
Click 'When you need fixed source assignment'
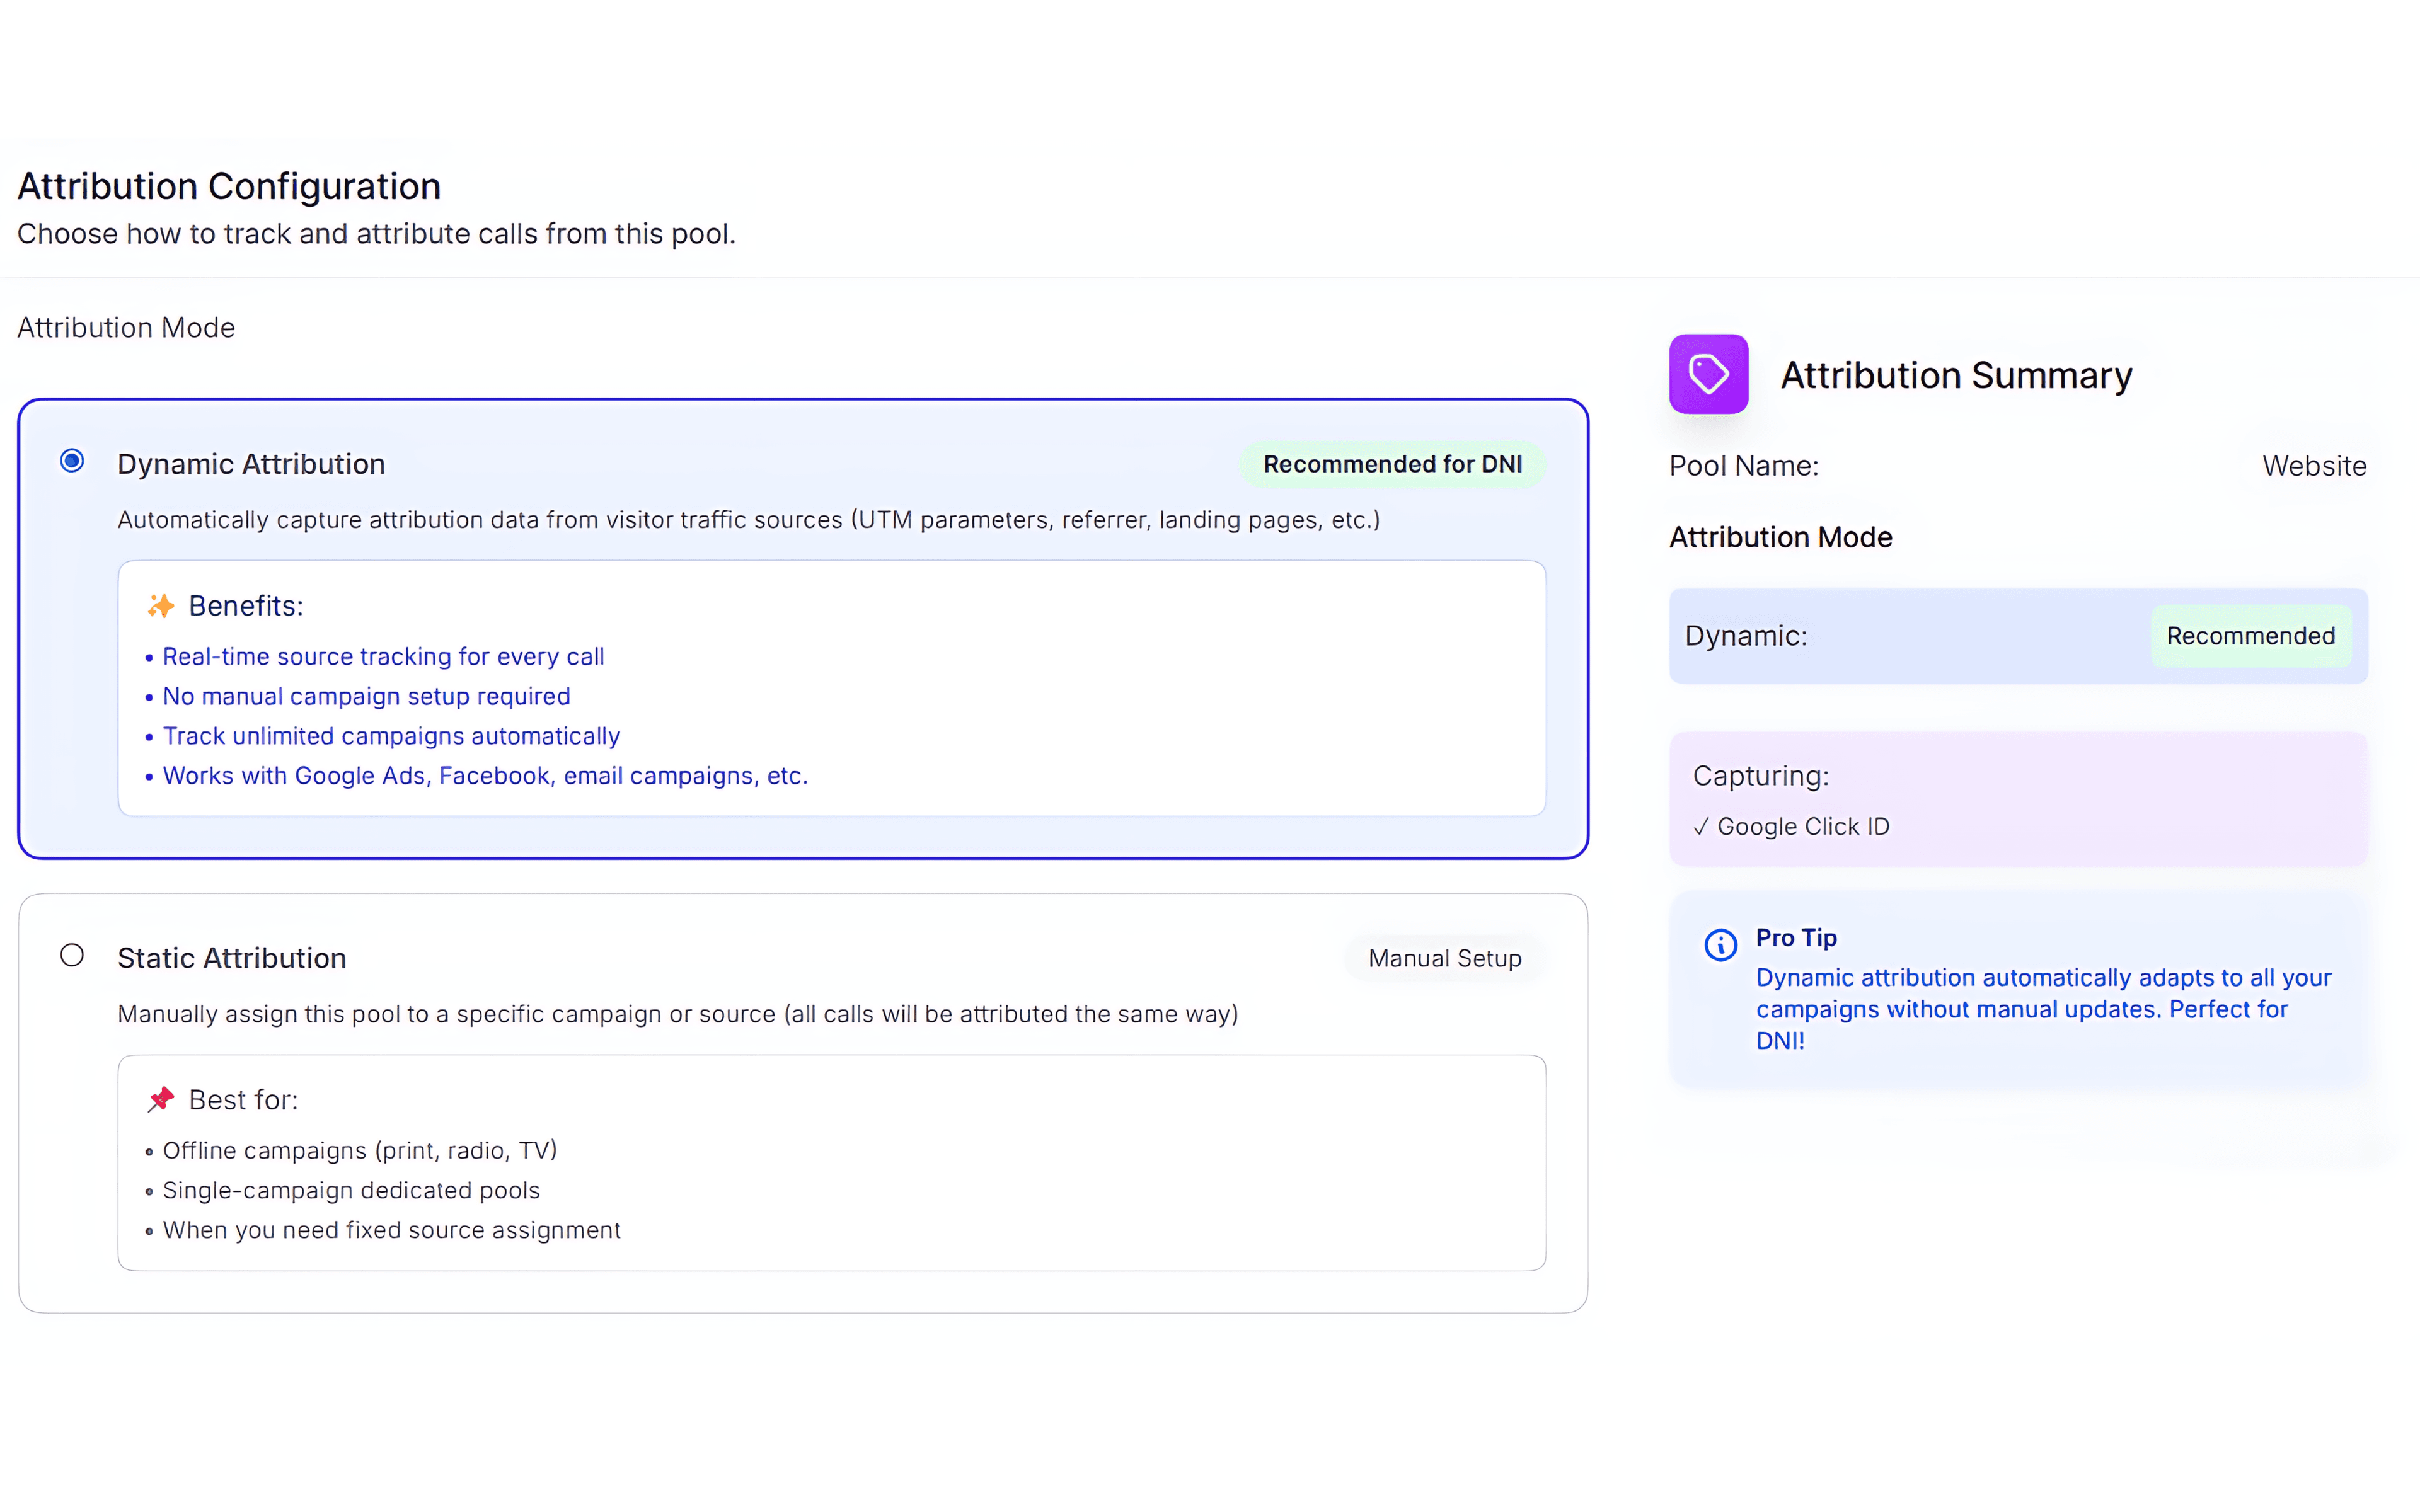[391, 1230]
